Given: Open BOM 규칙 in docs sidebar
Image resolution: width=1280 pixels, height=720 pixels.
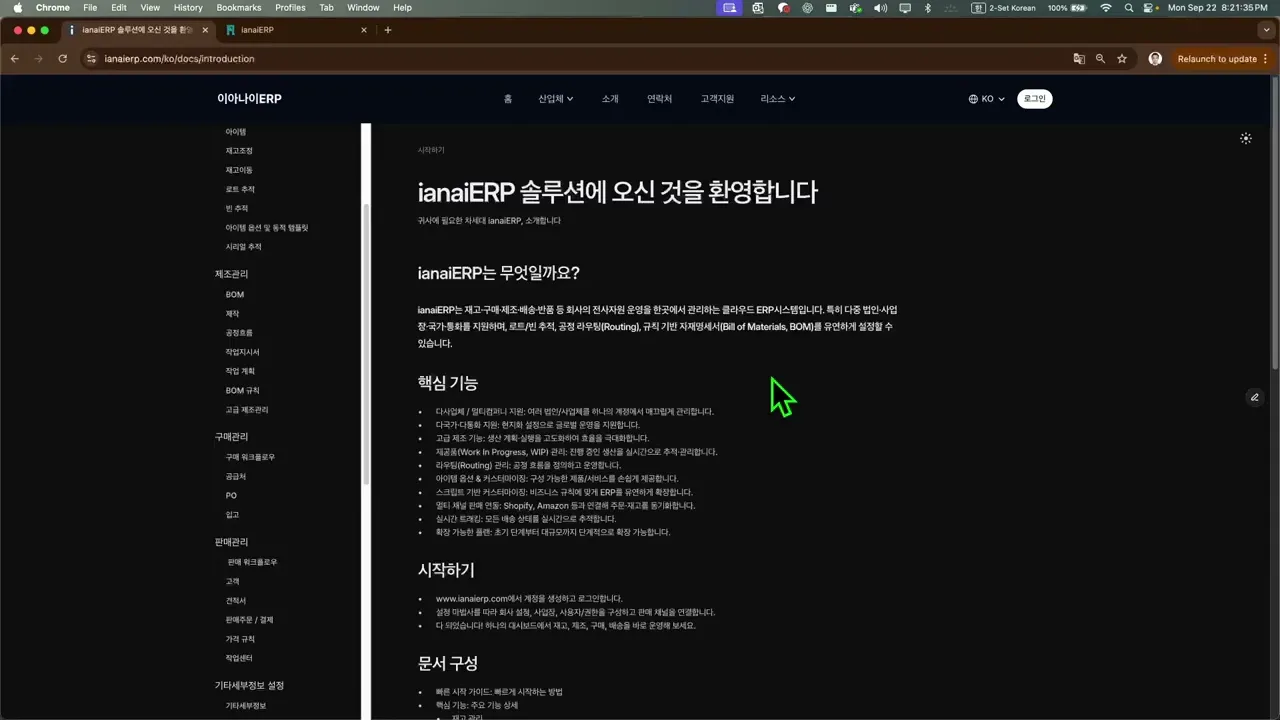Looking at the screenshot, I should point(242,391).
